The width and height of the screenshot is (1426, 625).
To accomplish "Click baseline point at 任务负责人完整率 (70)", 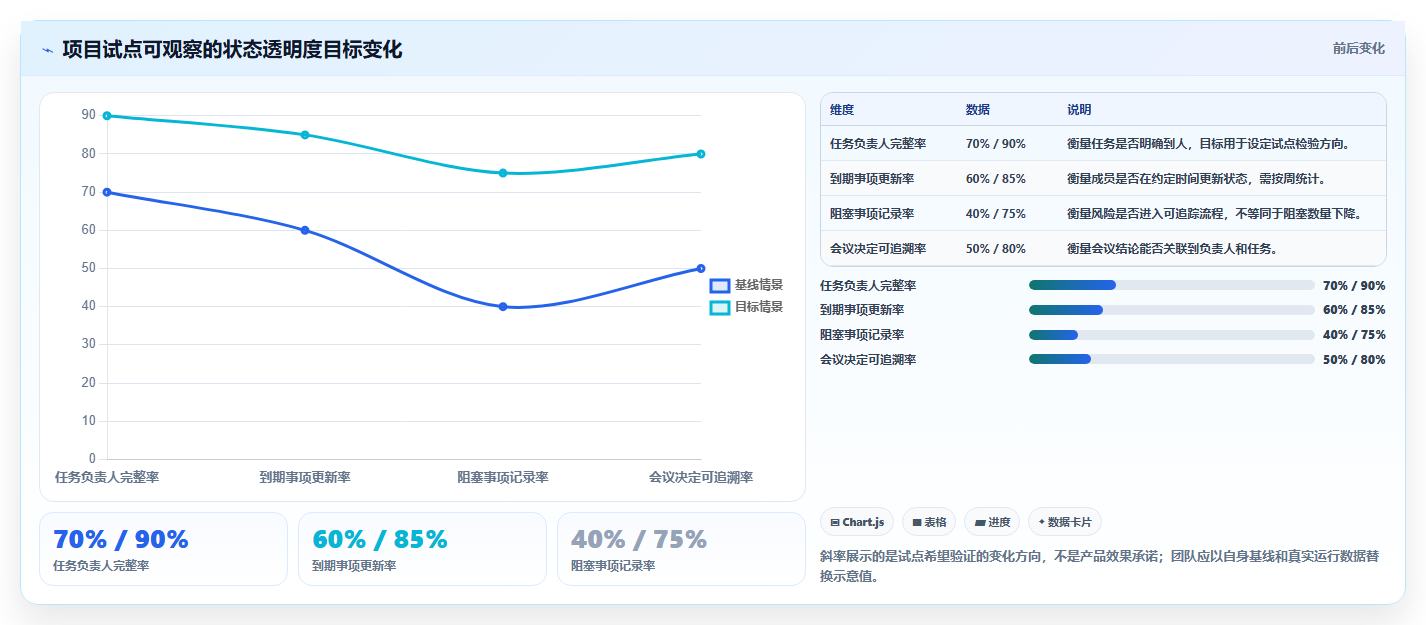I will pyautogui.click(x=107, y=192).
